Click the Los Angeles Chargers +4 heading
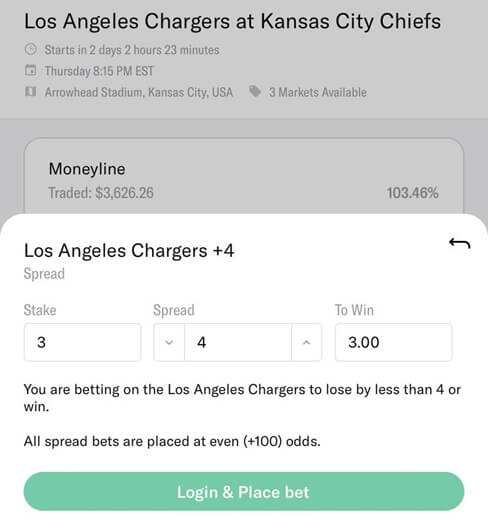 (x=129, y=251)
